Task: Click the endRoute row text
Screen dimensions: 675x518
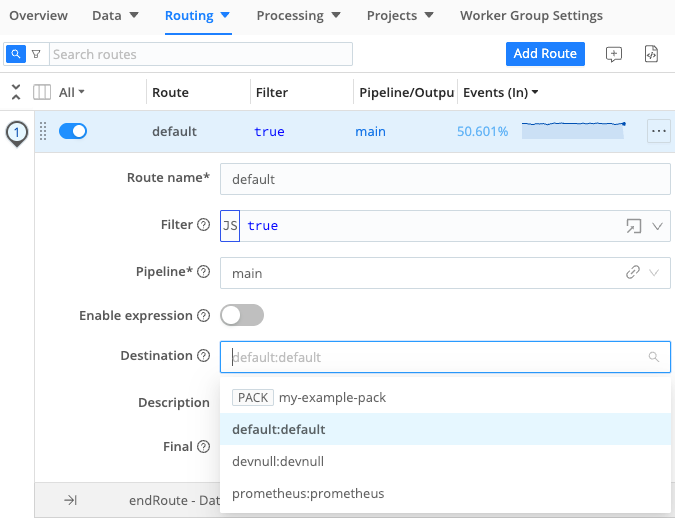Action: 174,500
